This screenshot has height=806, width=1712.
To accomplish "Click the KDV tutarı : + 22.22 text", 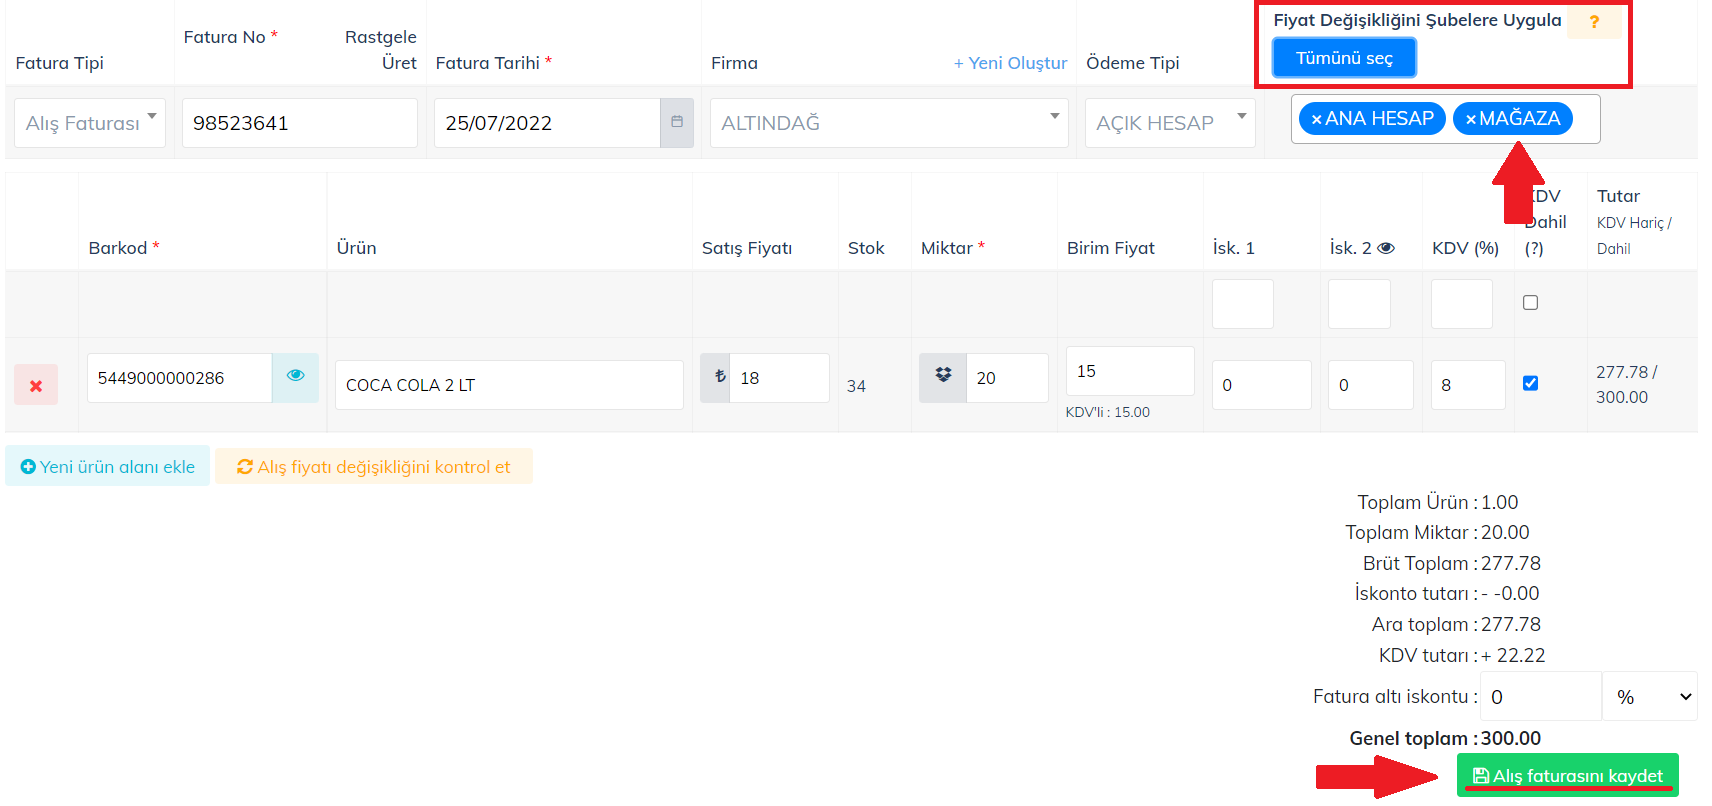I will pyautogui.click(x=1462, y=655).
